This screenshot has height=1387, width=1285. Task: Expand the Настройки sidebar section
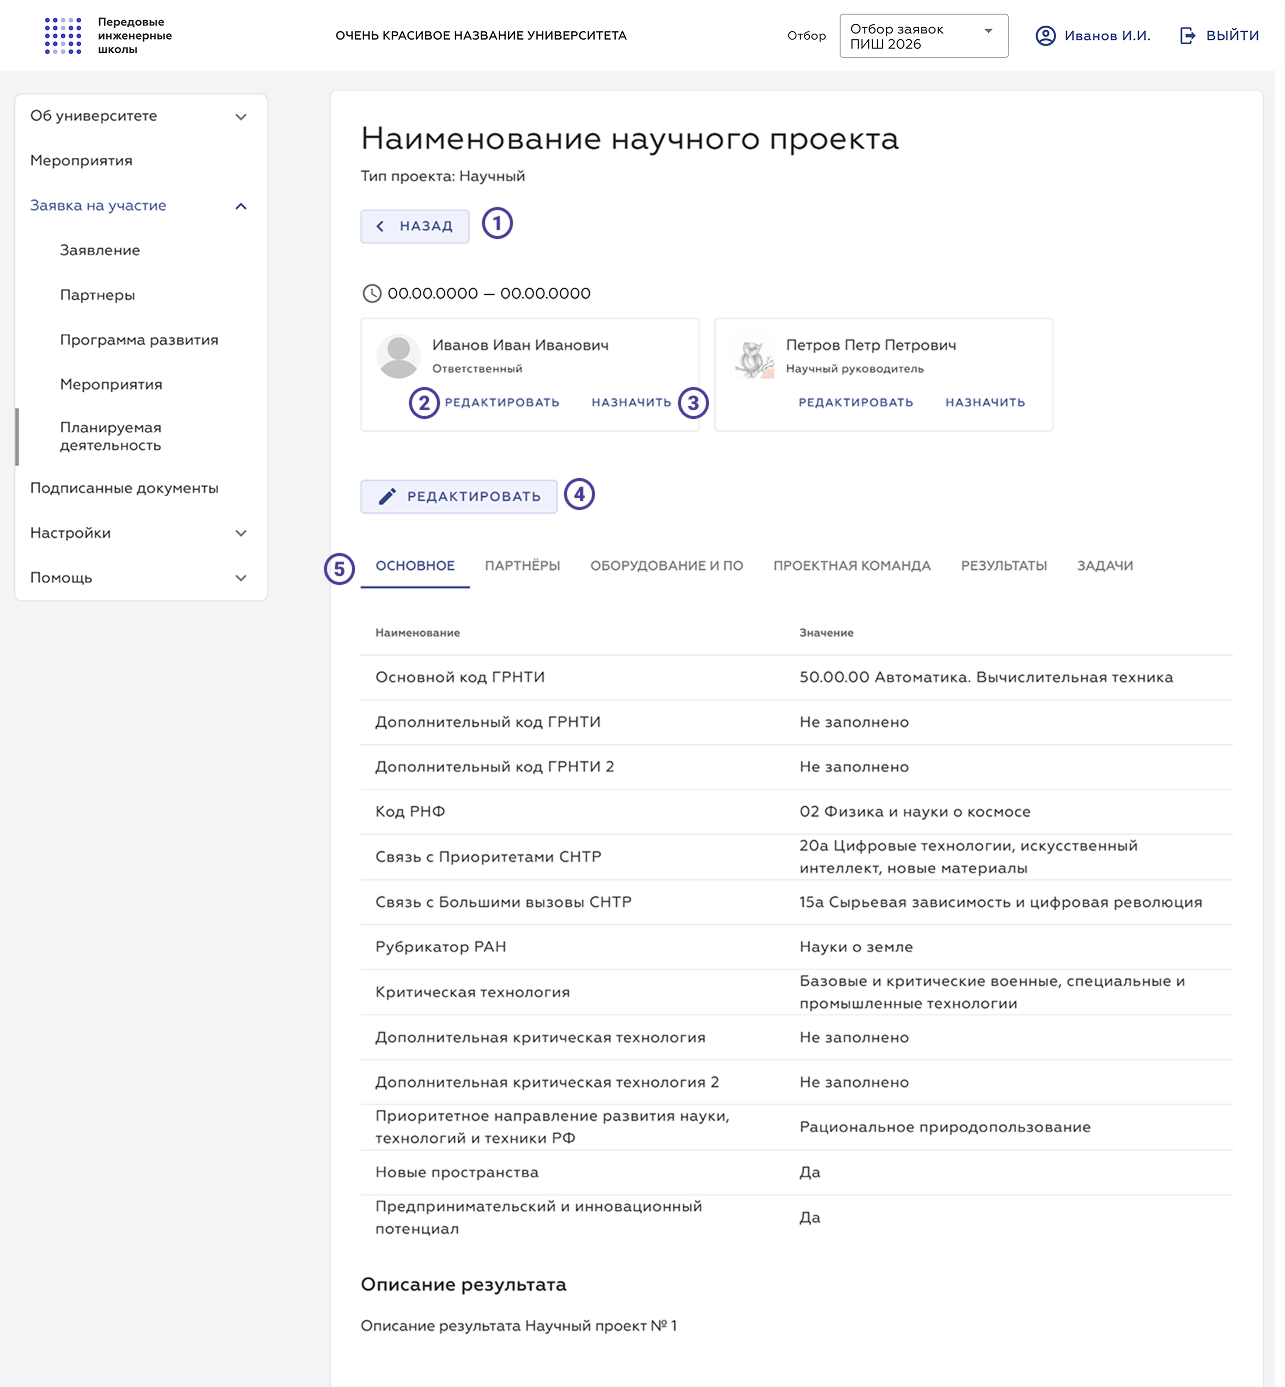coord(141,533)
